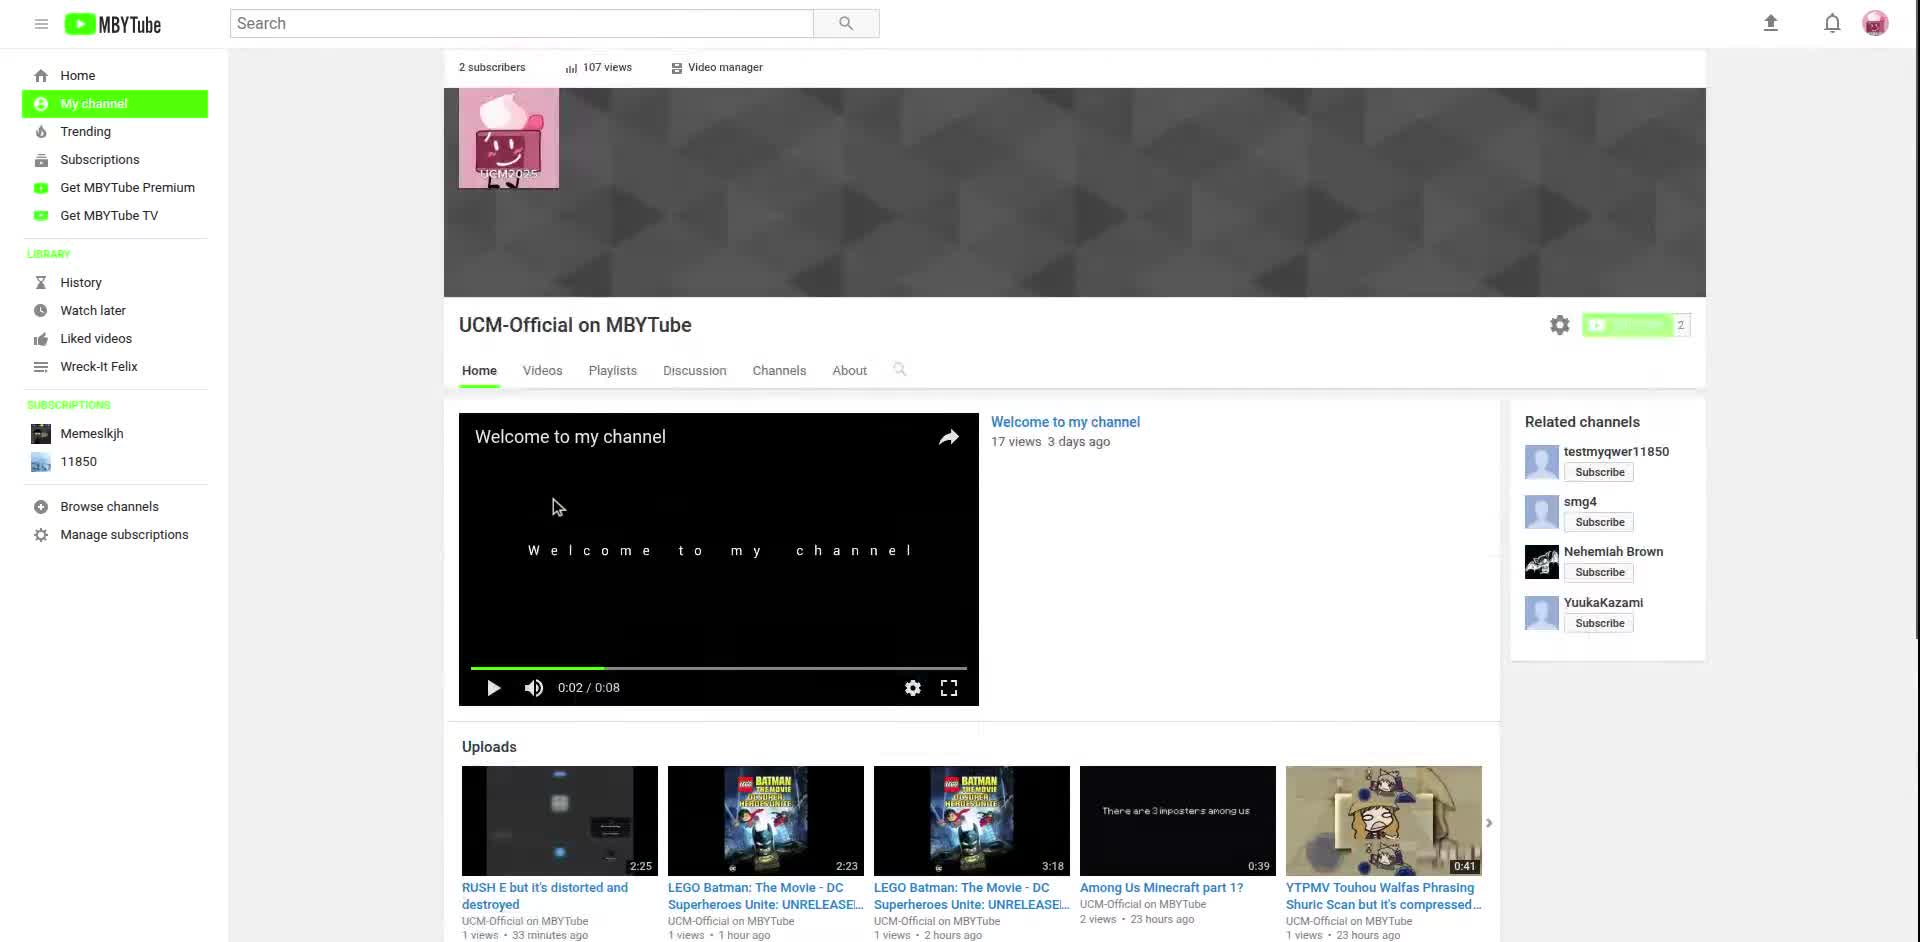1920x942 pixels.
Task: Switch to the Playlists tab
Action: coord(612,371)
